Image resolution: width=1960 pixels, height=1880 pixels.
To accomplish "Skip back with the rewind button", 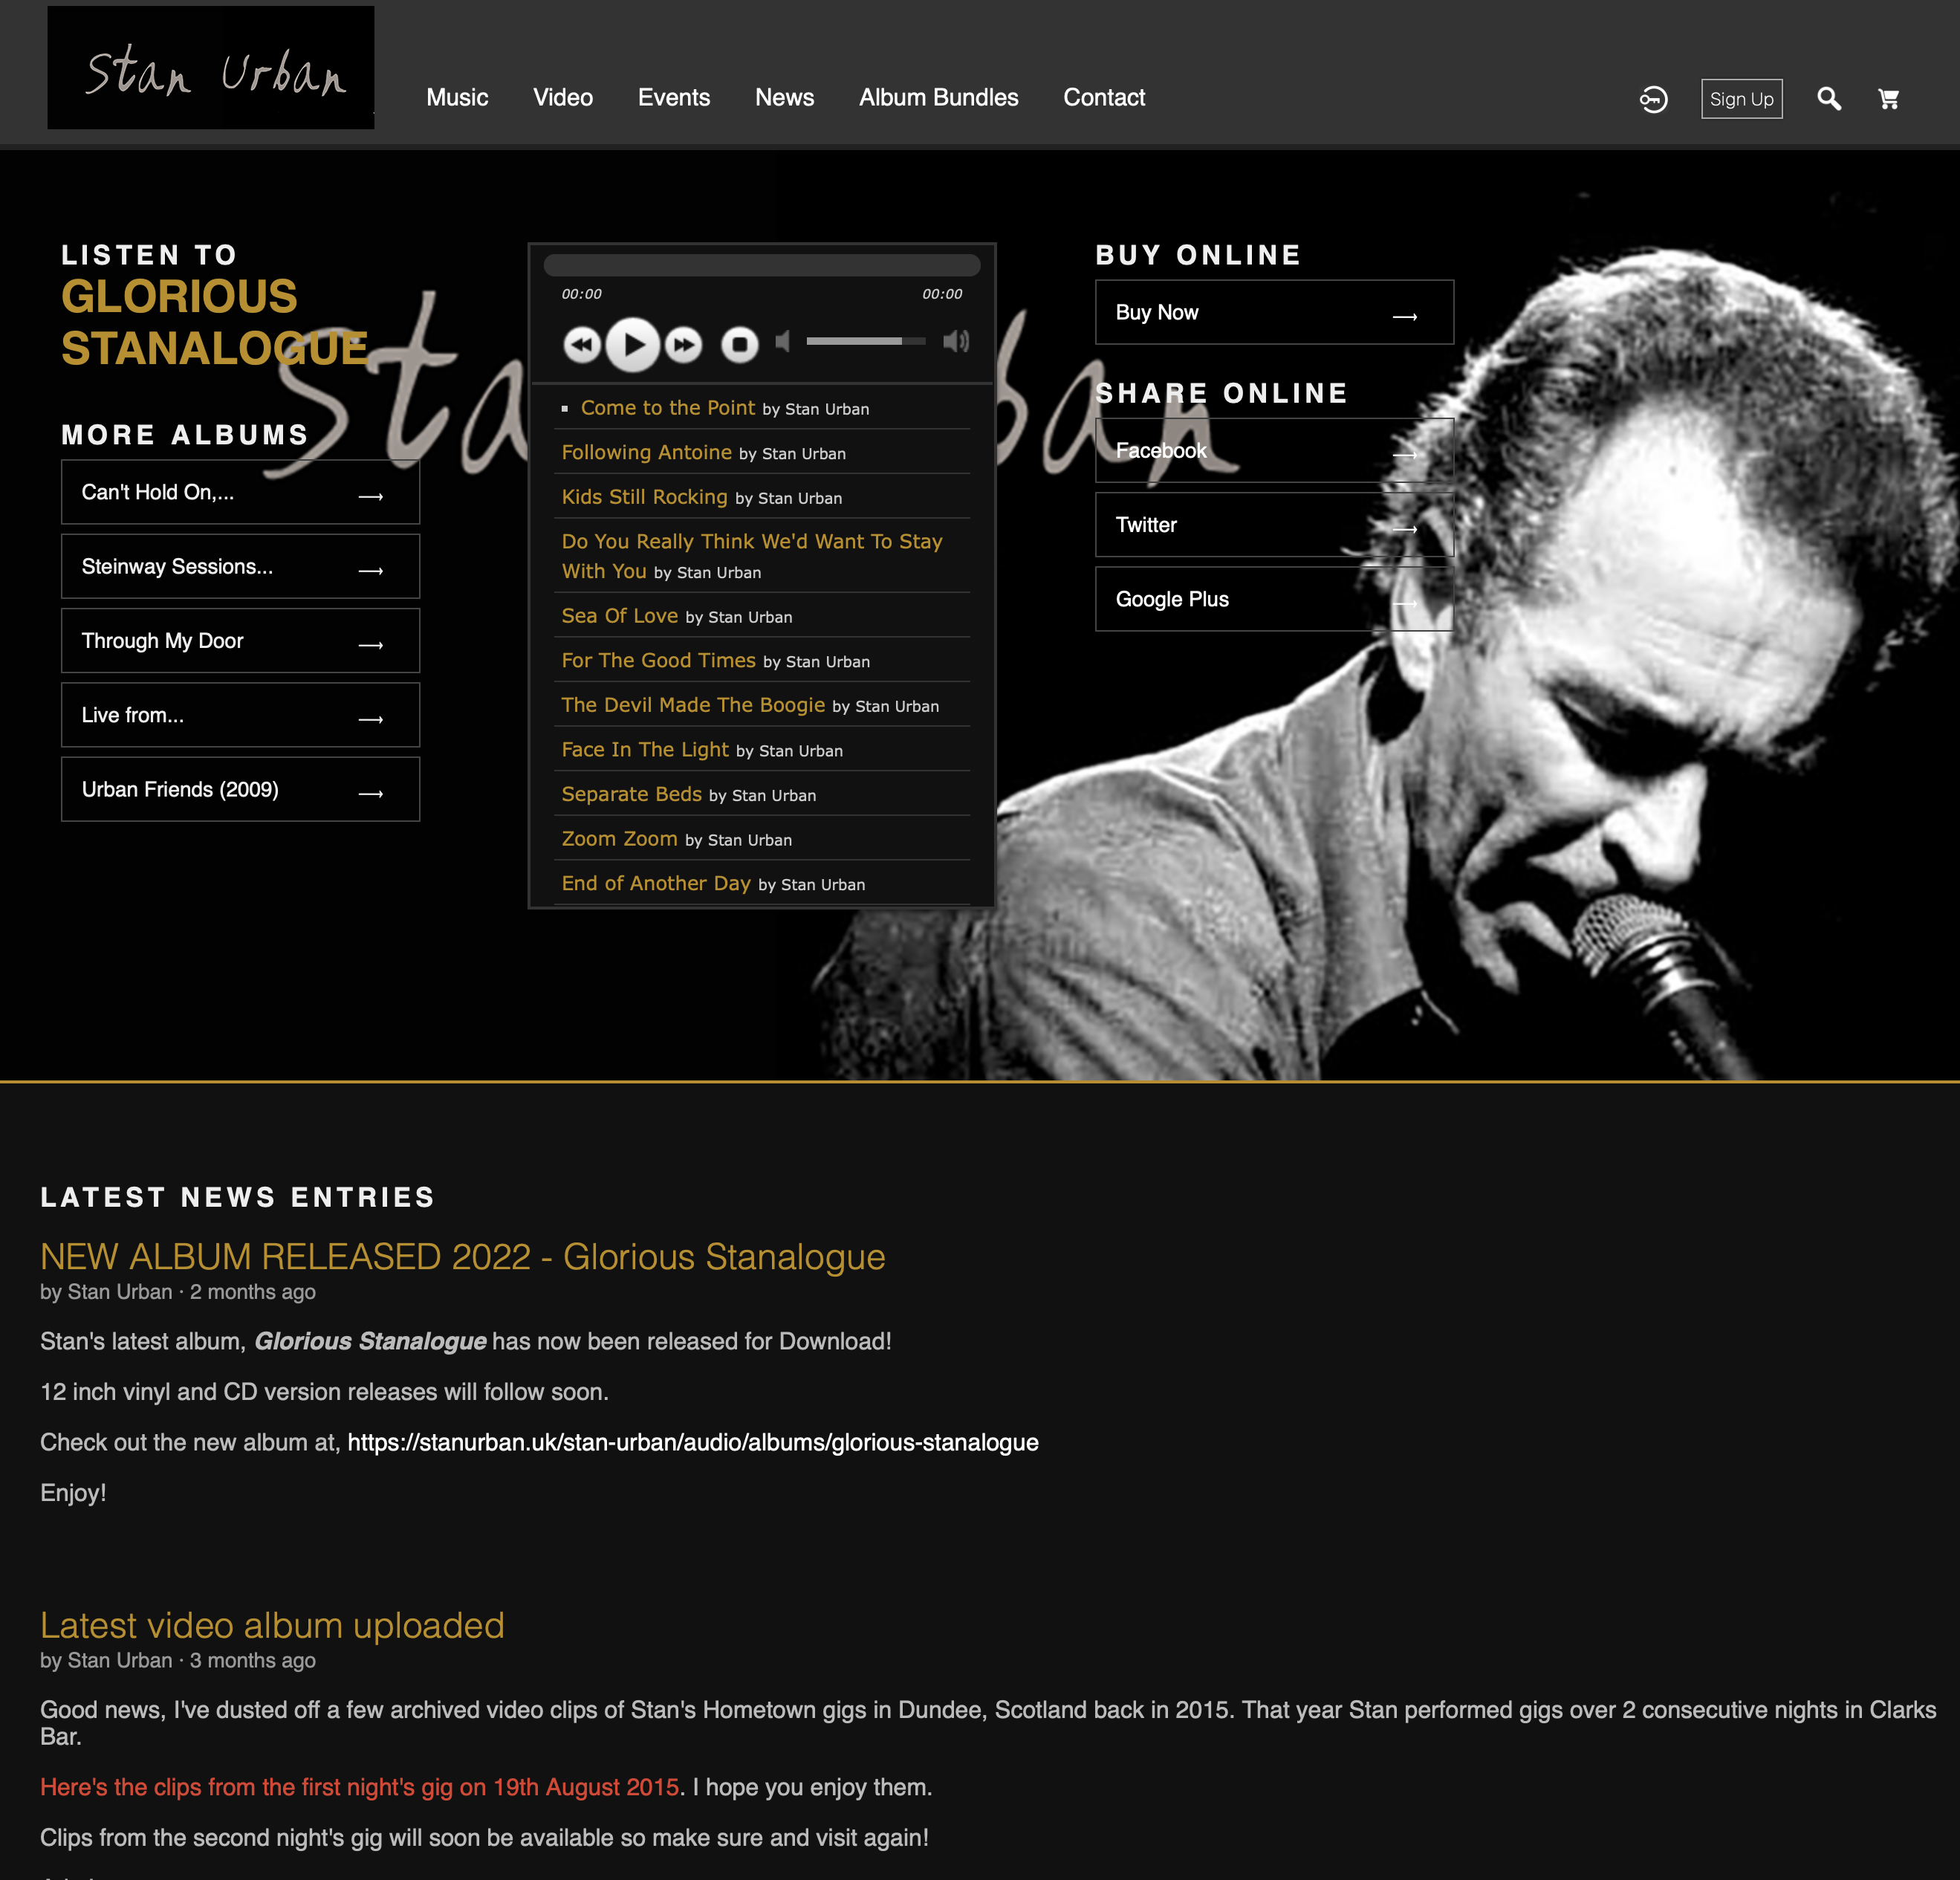I will click(581, 344).
